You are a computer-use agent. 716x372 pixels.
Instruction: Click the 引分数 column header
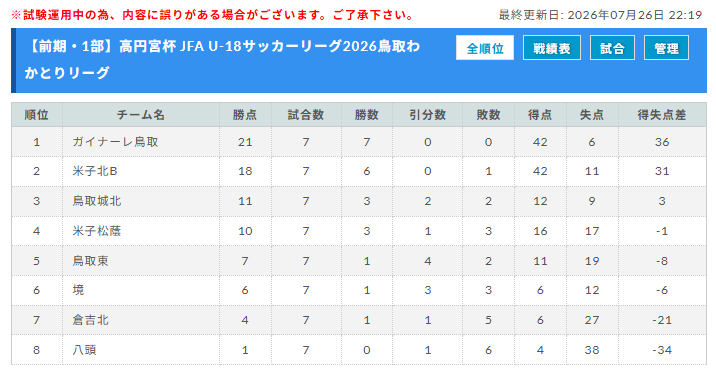click(x=427, y=115)
